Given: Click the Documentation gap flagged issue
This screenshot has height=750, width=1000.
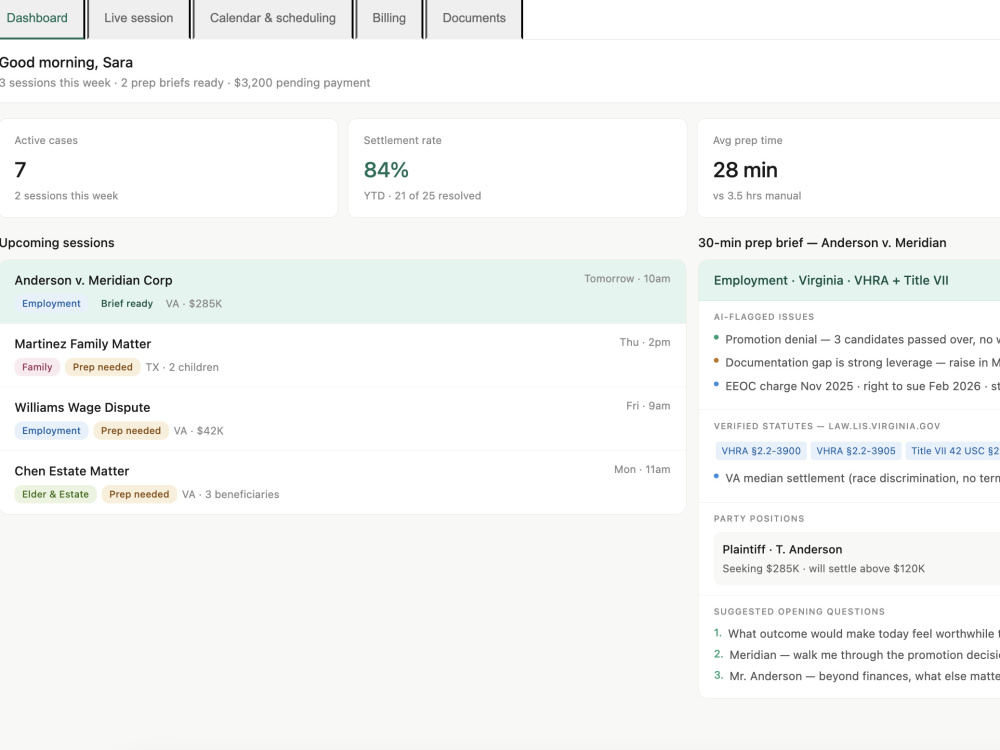Looking at the screenshot, I should (x=857, y=362).
